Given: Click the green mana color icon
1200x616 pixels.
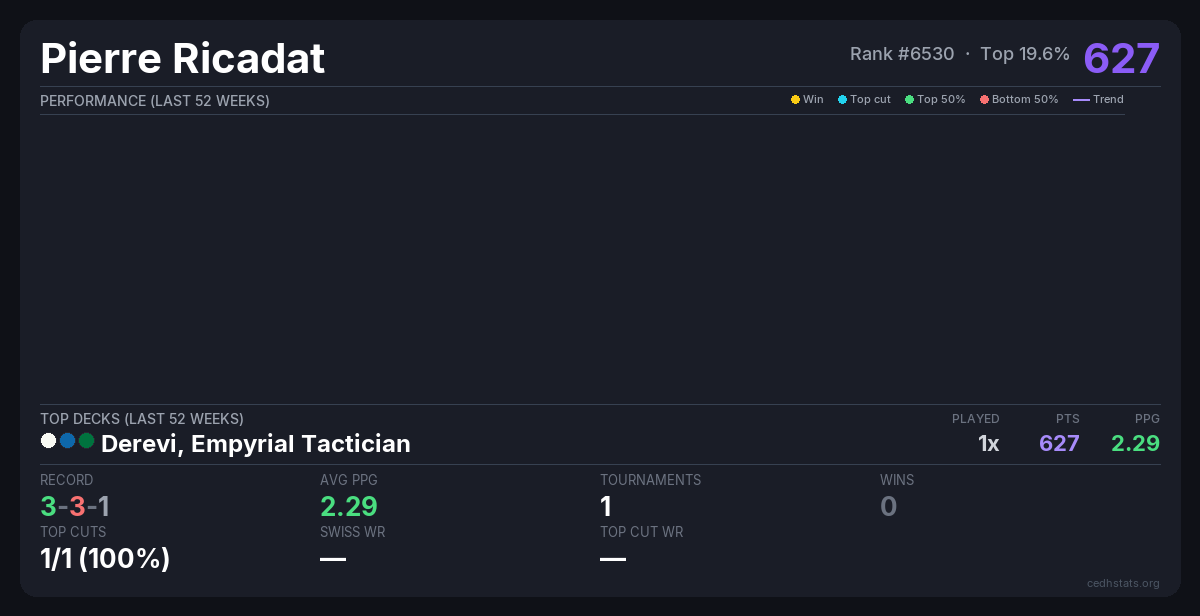Looking at the screenshot, I should tap(87, 440).
